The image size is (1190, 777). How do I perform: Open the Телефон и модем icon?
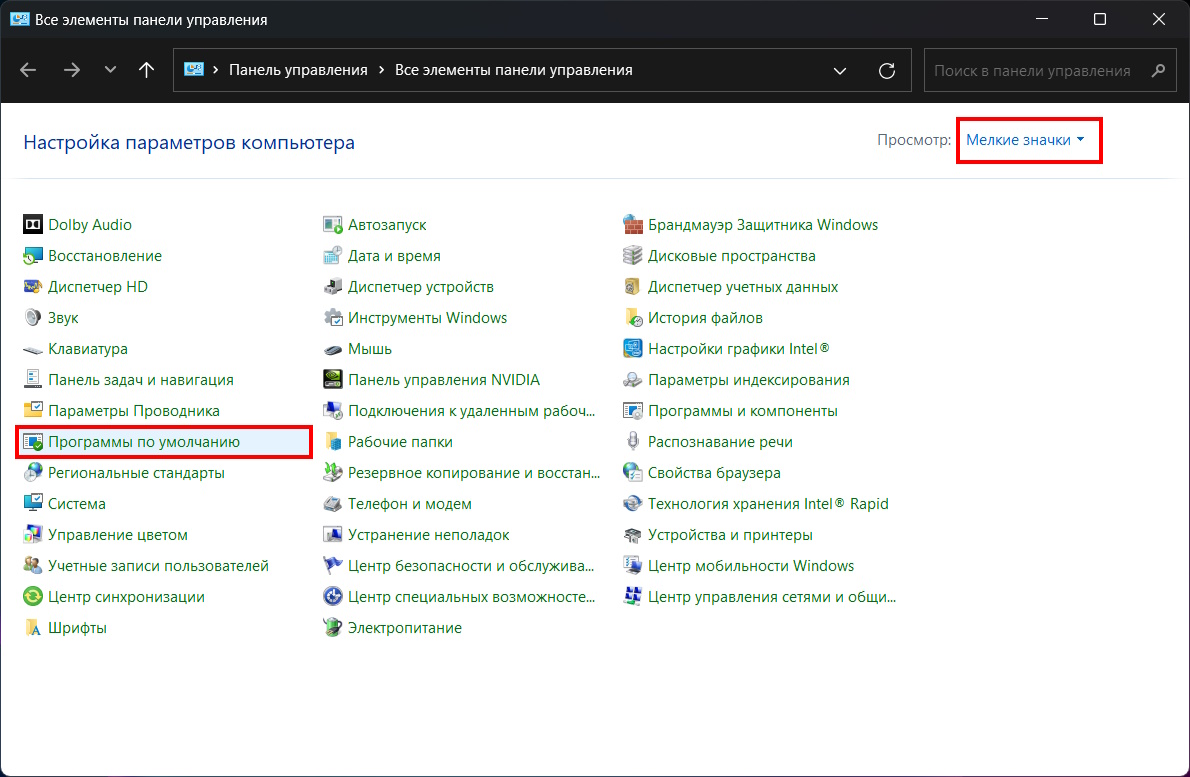point(332,504)
